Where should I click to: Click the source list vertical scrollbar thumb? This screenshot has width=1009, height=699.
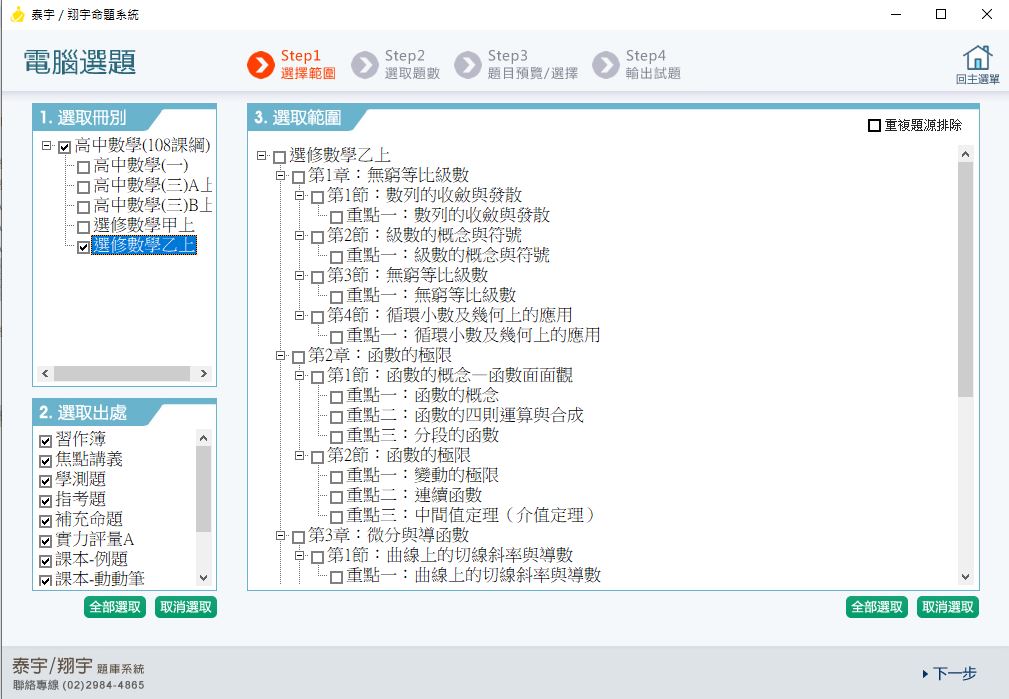click(x=203, y=489)
